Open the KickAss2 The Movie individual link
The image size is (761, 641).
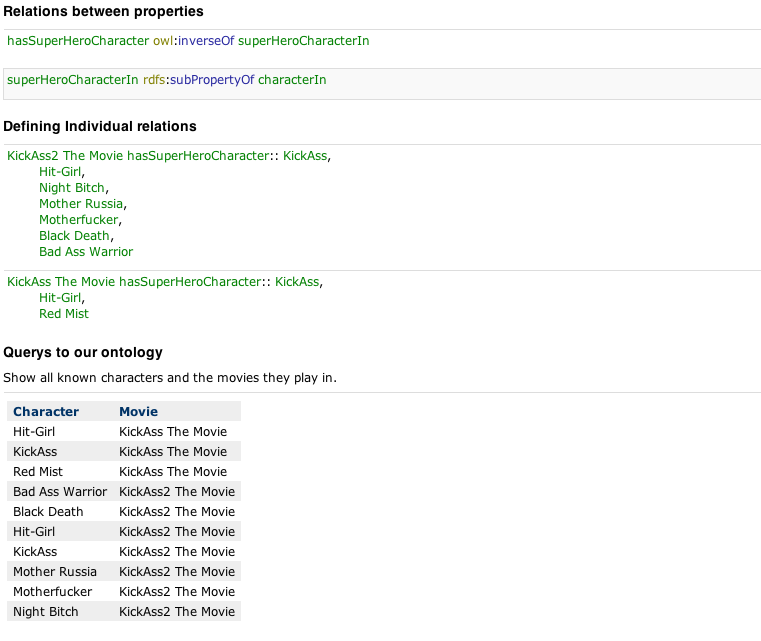click(65, 156)
